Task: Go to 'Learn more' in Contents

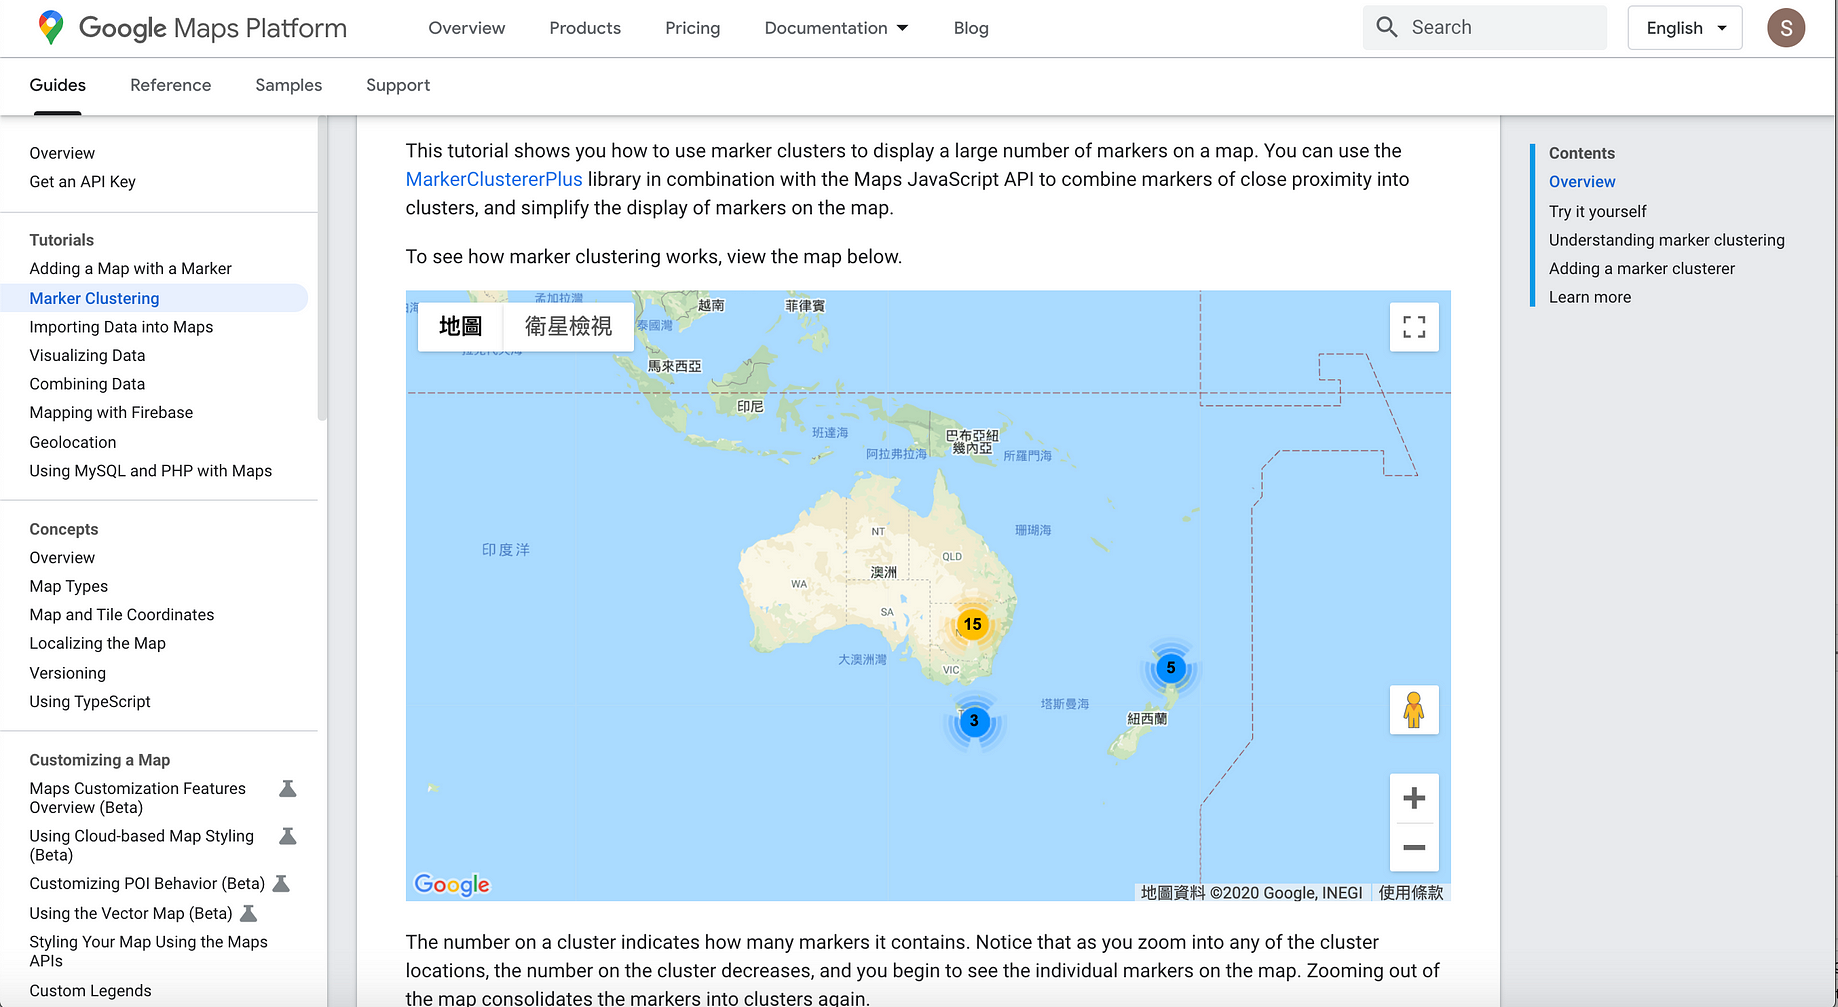Action: pos(1590,297)
